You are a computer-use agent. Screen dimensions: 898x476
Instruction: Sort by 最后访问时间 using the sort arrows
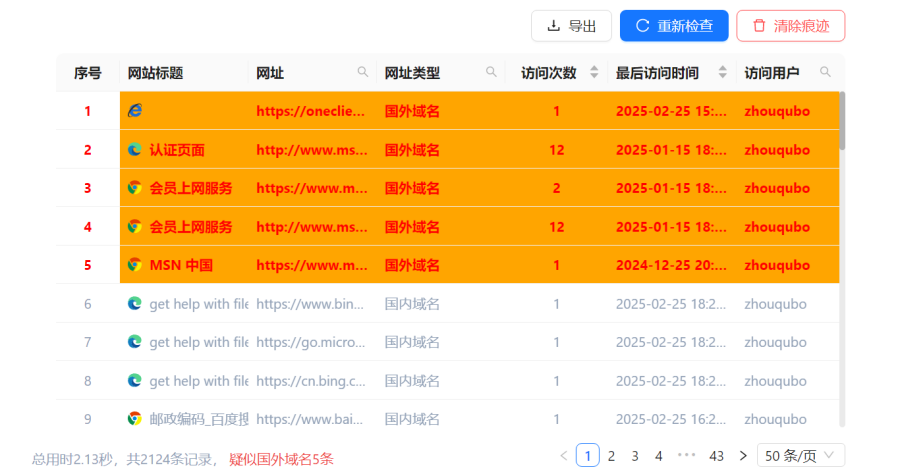721,73
